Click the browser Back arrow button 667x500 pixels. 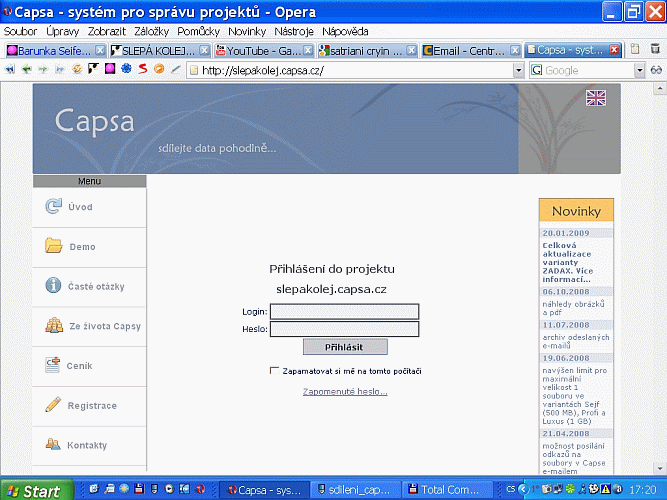27,69
